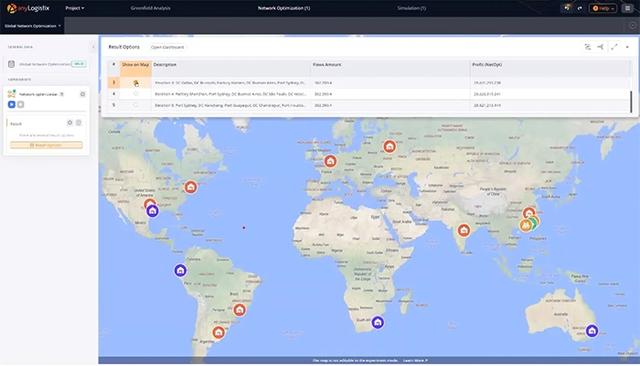The width and height of the screenshot is (640, 366).
Task: Click the copy icon beside the Network optimization label
Action: tap(62, 94)
